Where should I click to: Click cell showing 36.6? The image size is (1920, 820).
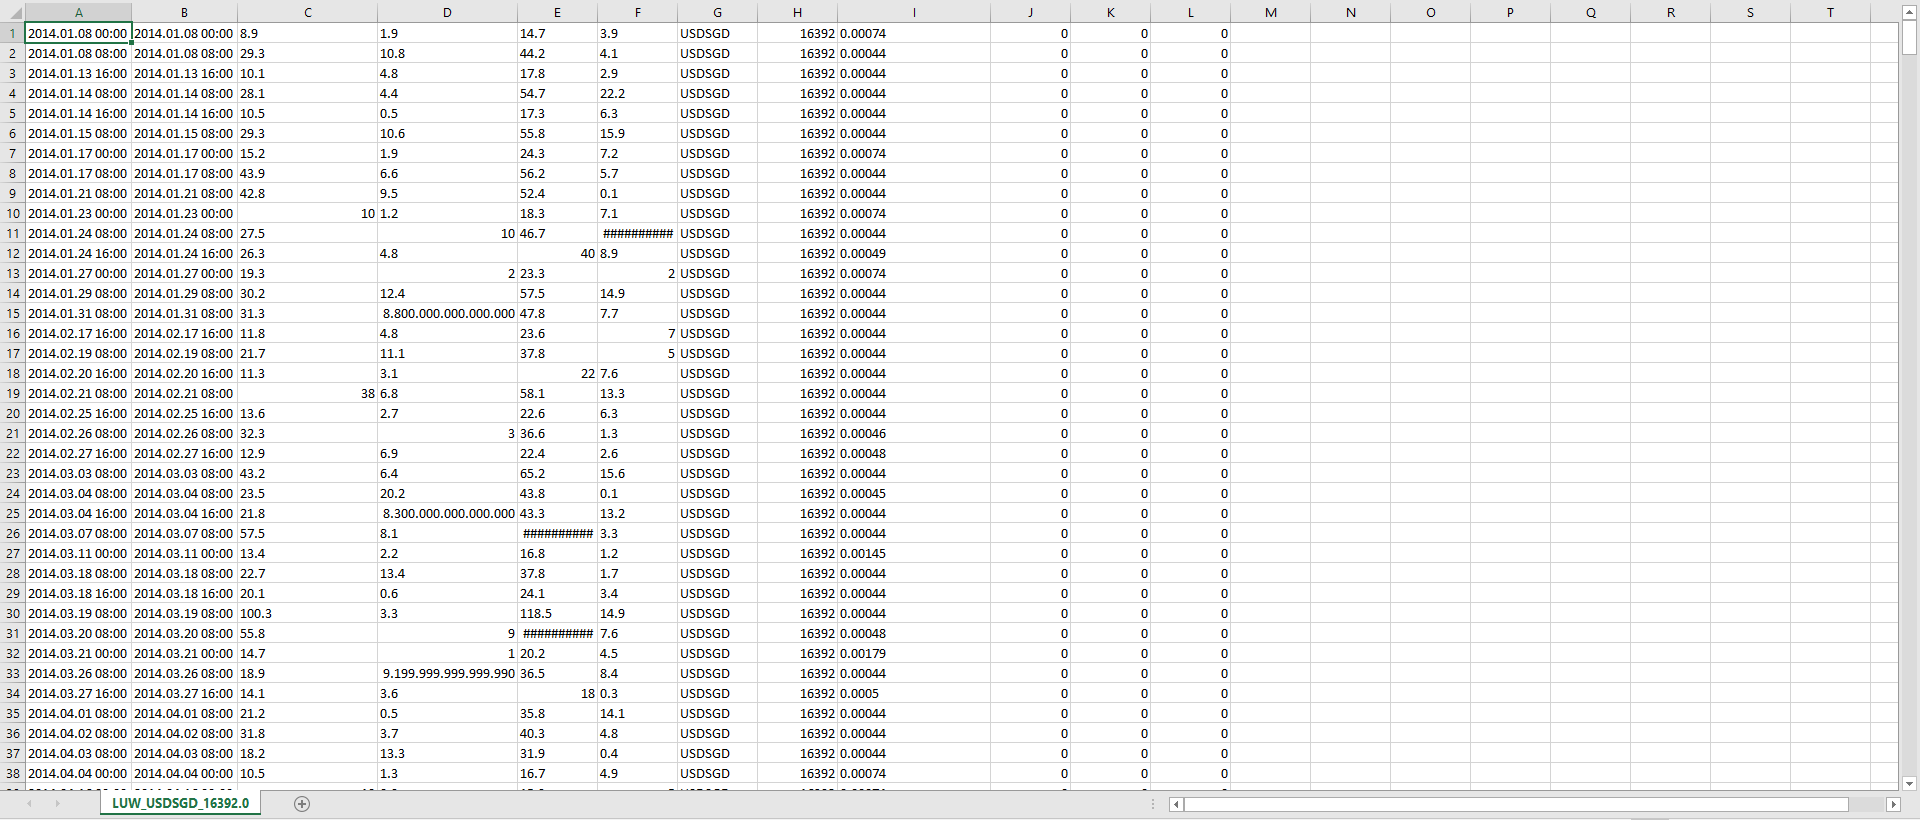[x=557, y=433]
